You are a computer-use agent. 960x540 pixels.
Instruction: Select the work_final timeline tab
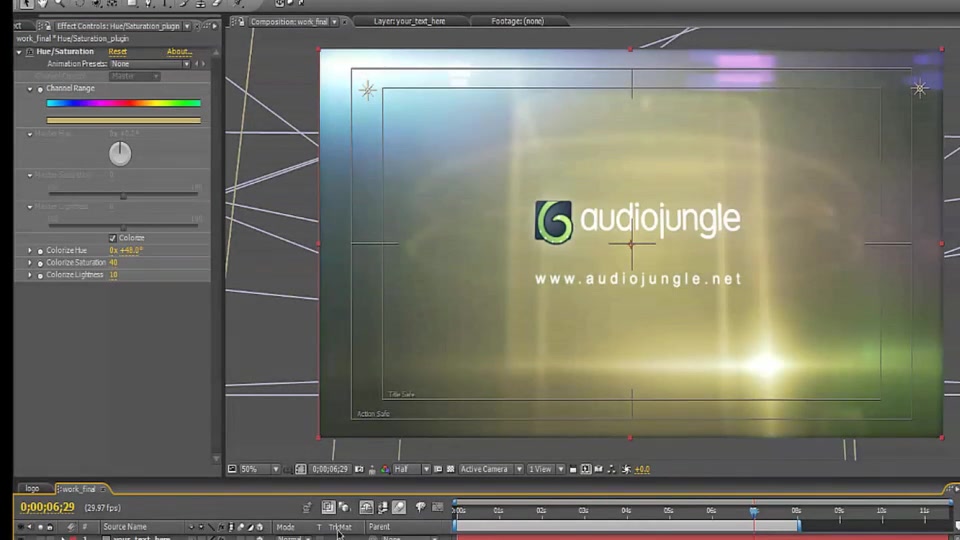coord(78,489)
